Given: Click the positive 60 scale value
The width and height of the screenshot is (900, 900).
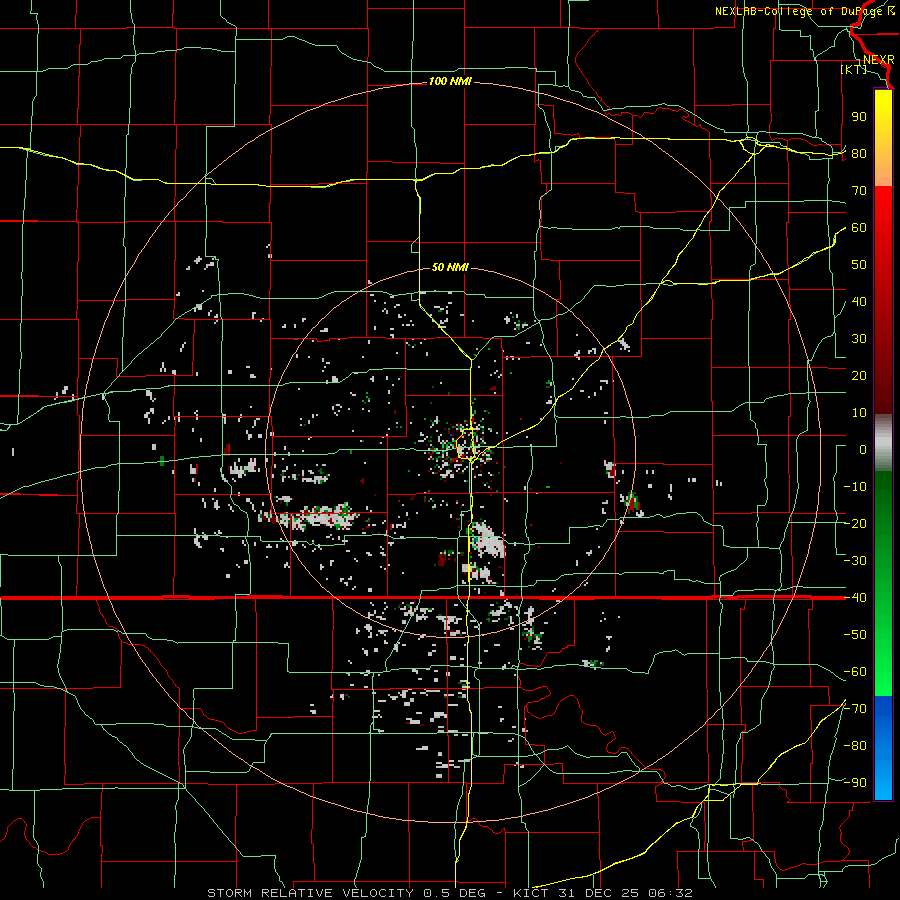Looking at the screenshot, I should pyautogui.click(x=859, y=228).
